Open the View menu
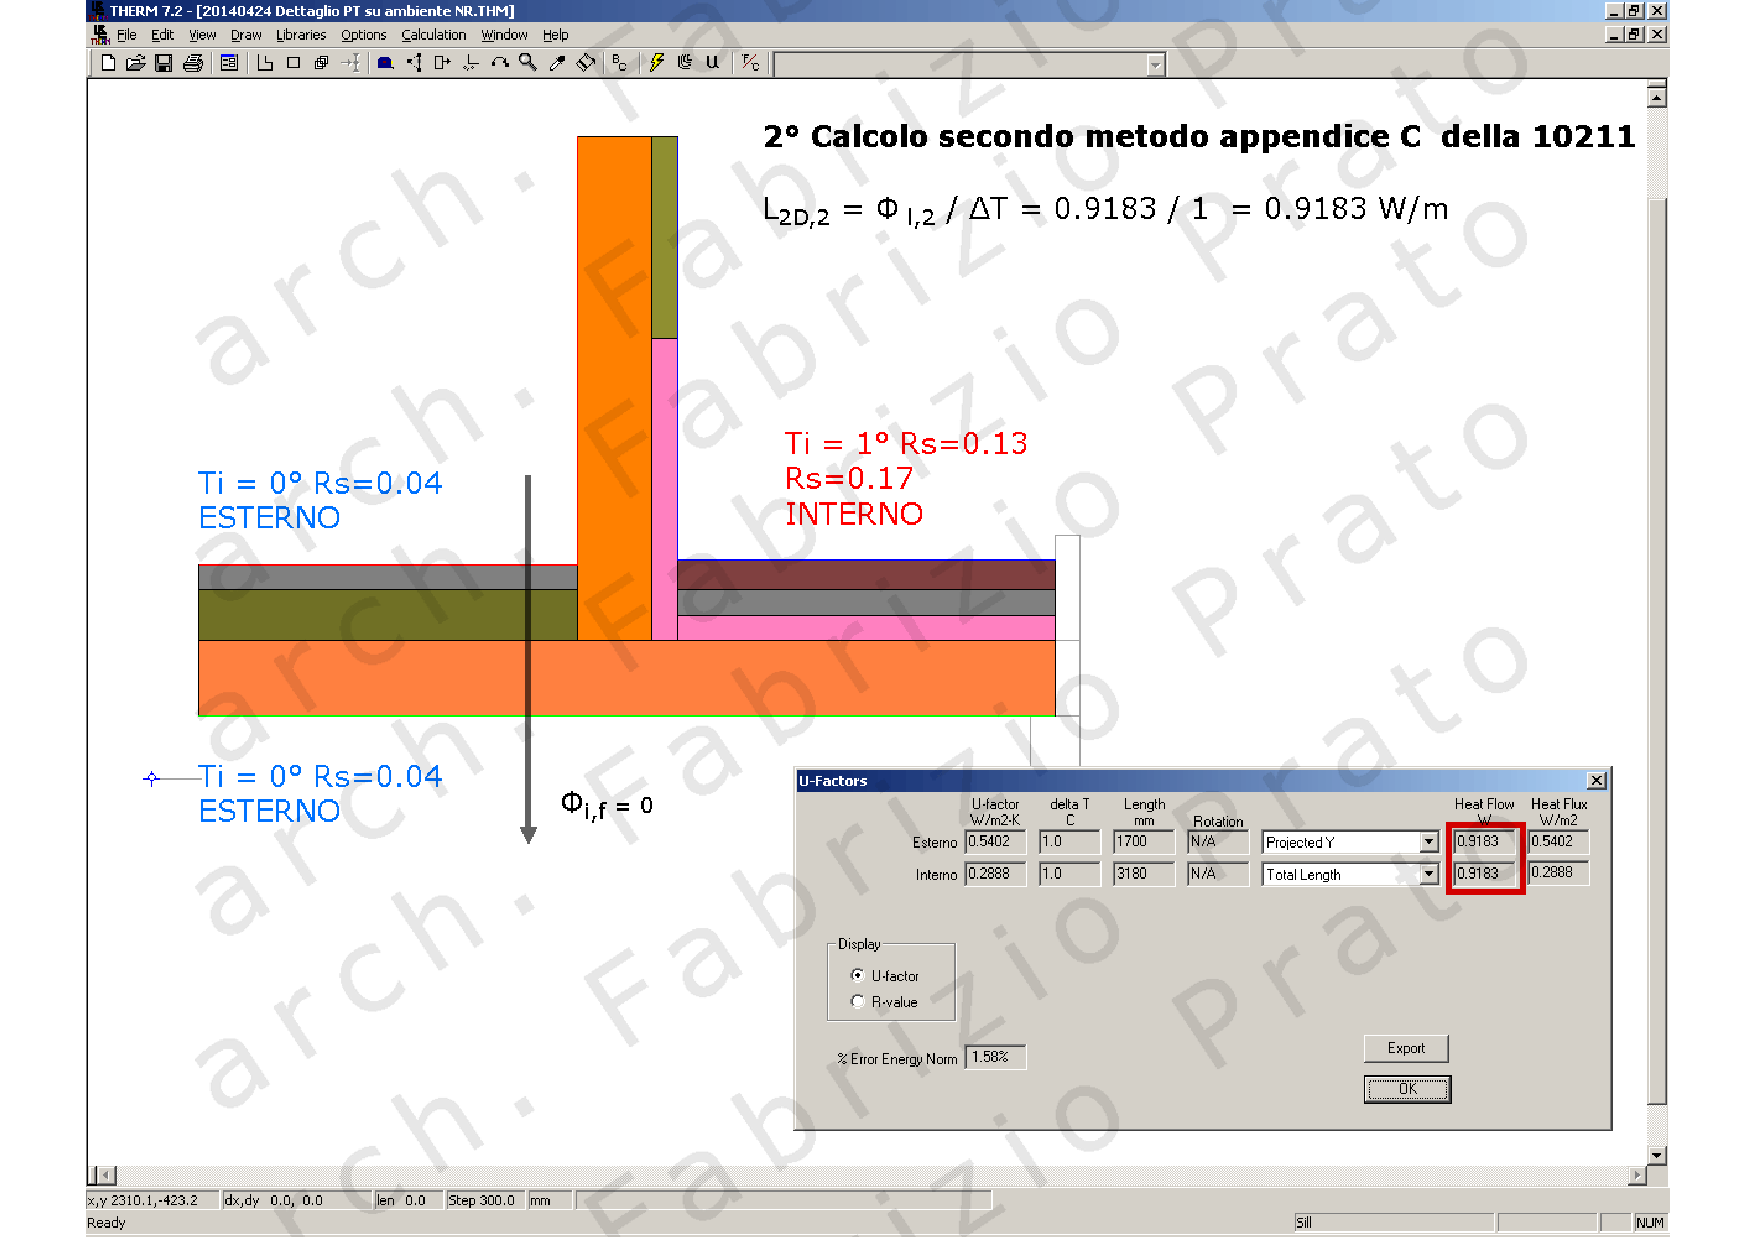Image resolution: width=1754 pixels, height=1240 pixels. pyautogui.click(x=202, y=35)
